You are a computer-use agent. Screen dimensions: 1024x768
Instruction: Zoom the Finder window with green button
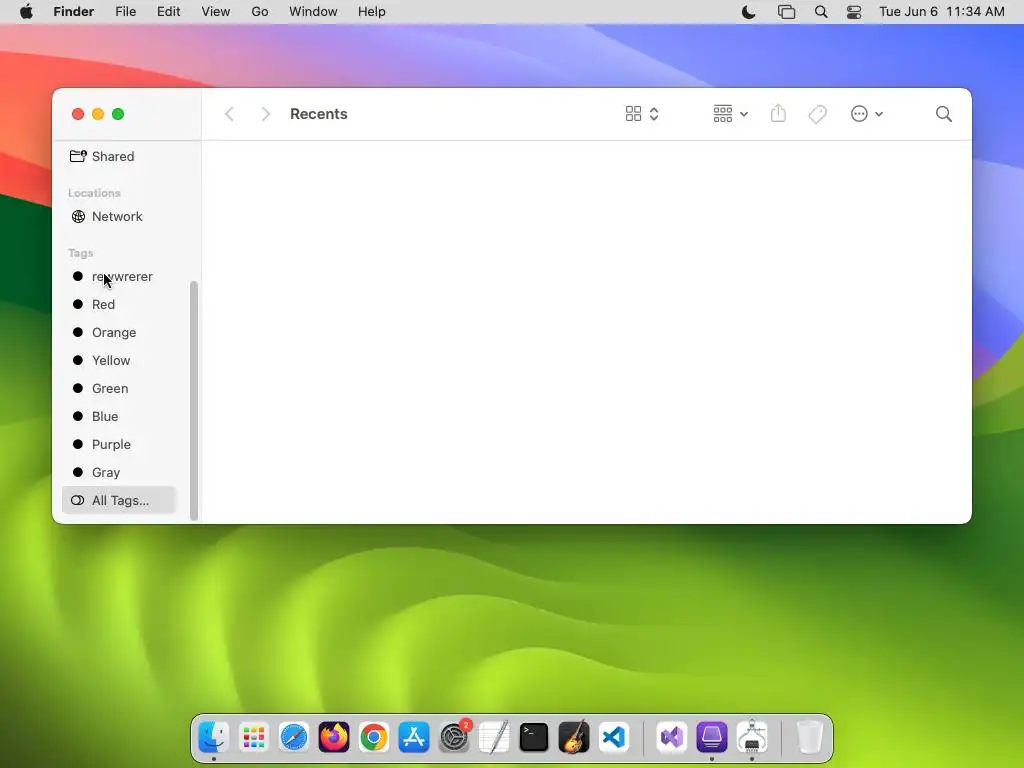pos(118,114)
